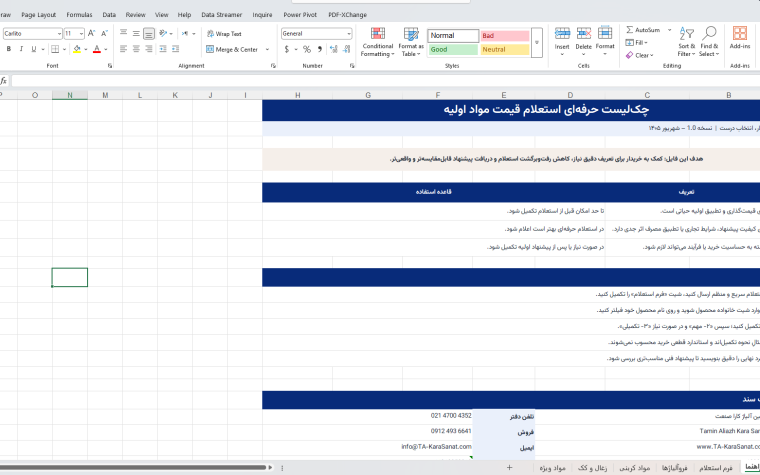Expand the font color arrow
The width and height of the screenshot is (760, 475).
[x=106, y=49]
